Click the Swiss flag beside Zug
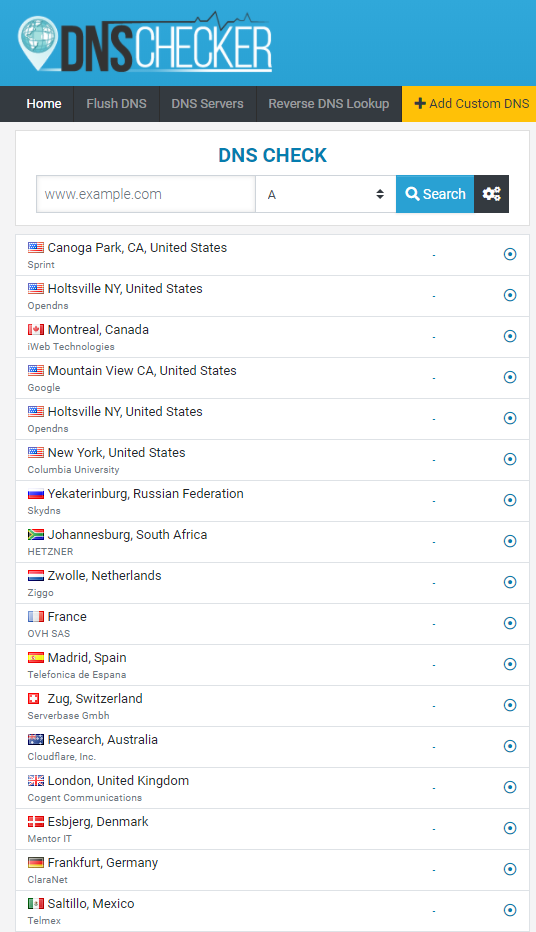The height and width of the screenshot is (932, 536). (34, 698)
